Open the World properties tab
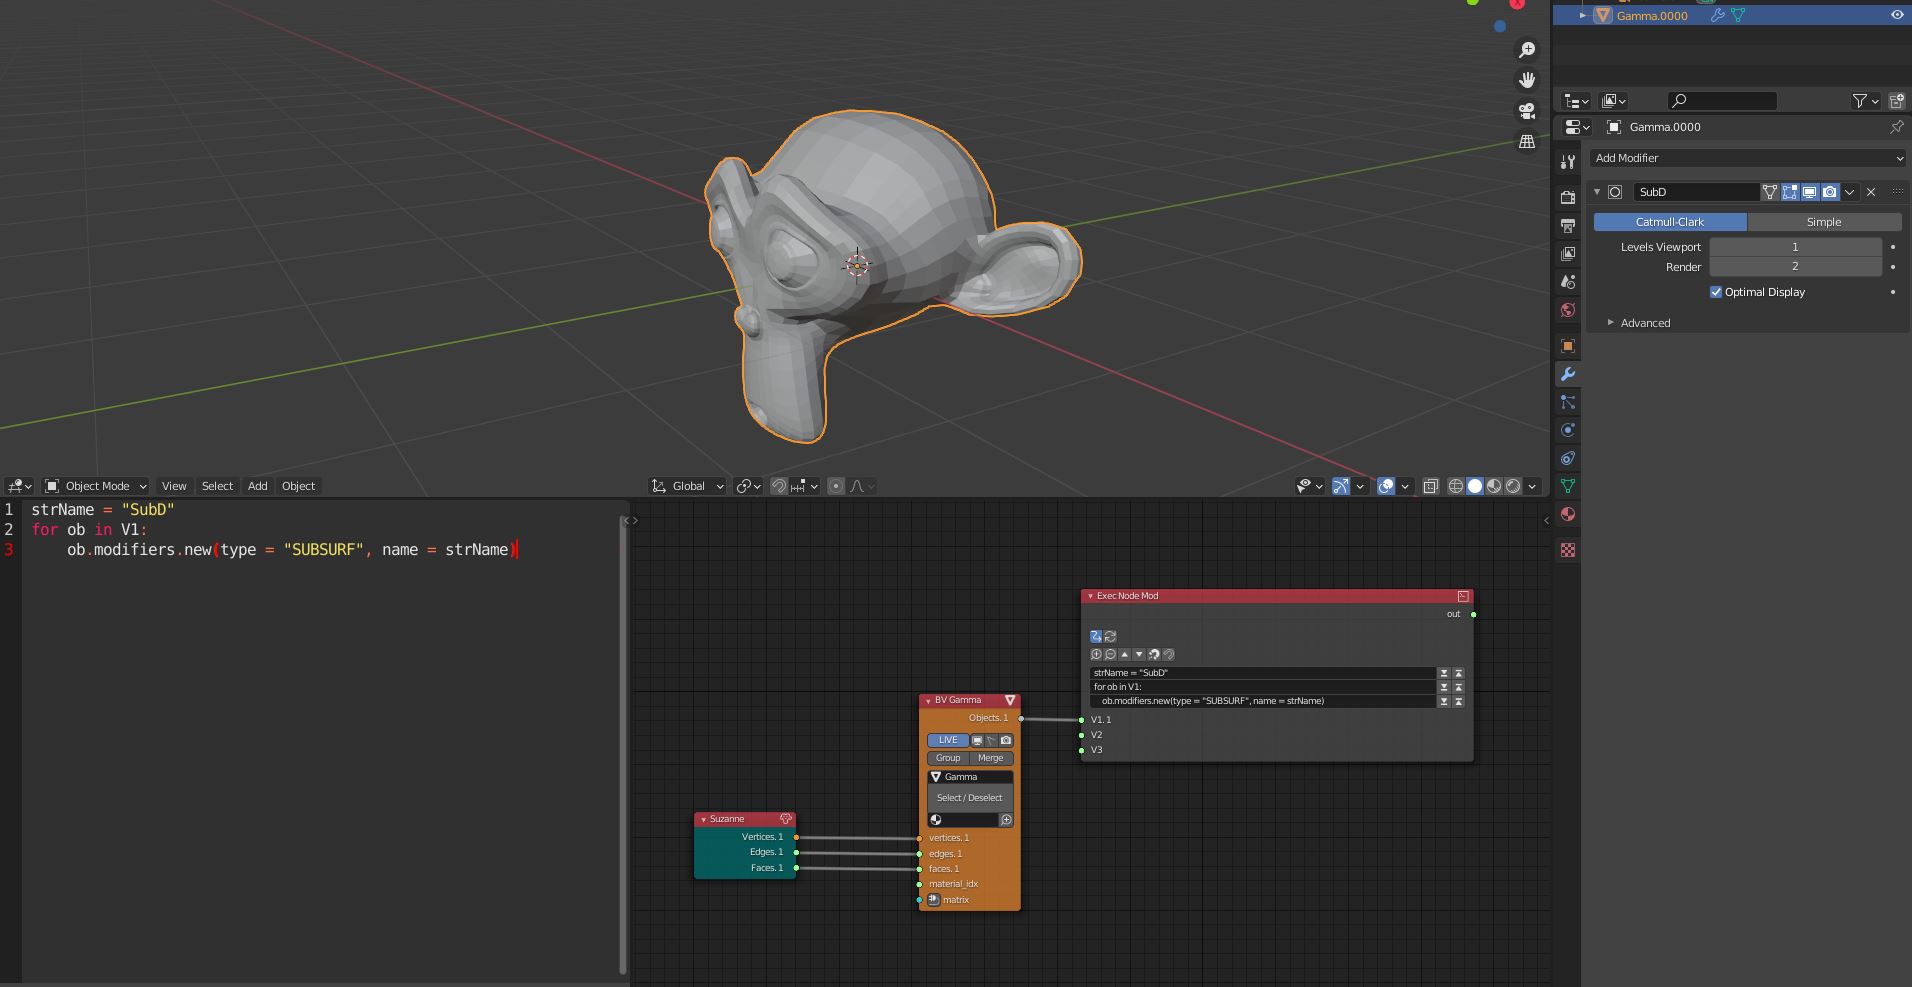1912x987 pixels. 1568,310
